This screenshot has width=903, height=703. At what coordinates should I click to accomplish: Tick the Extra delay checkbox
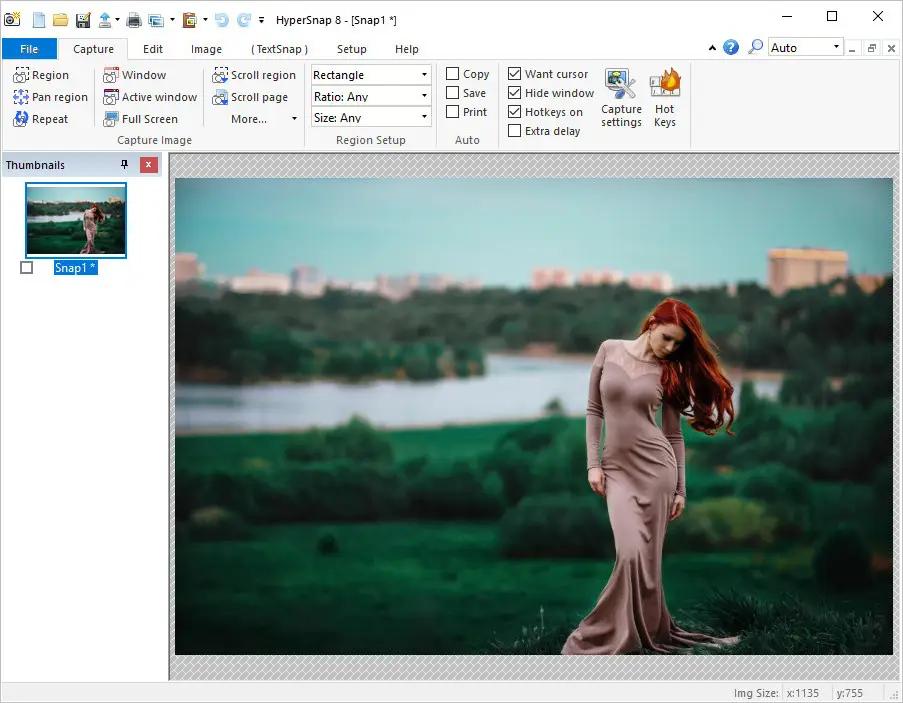pos(514,131)
